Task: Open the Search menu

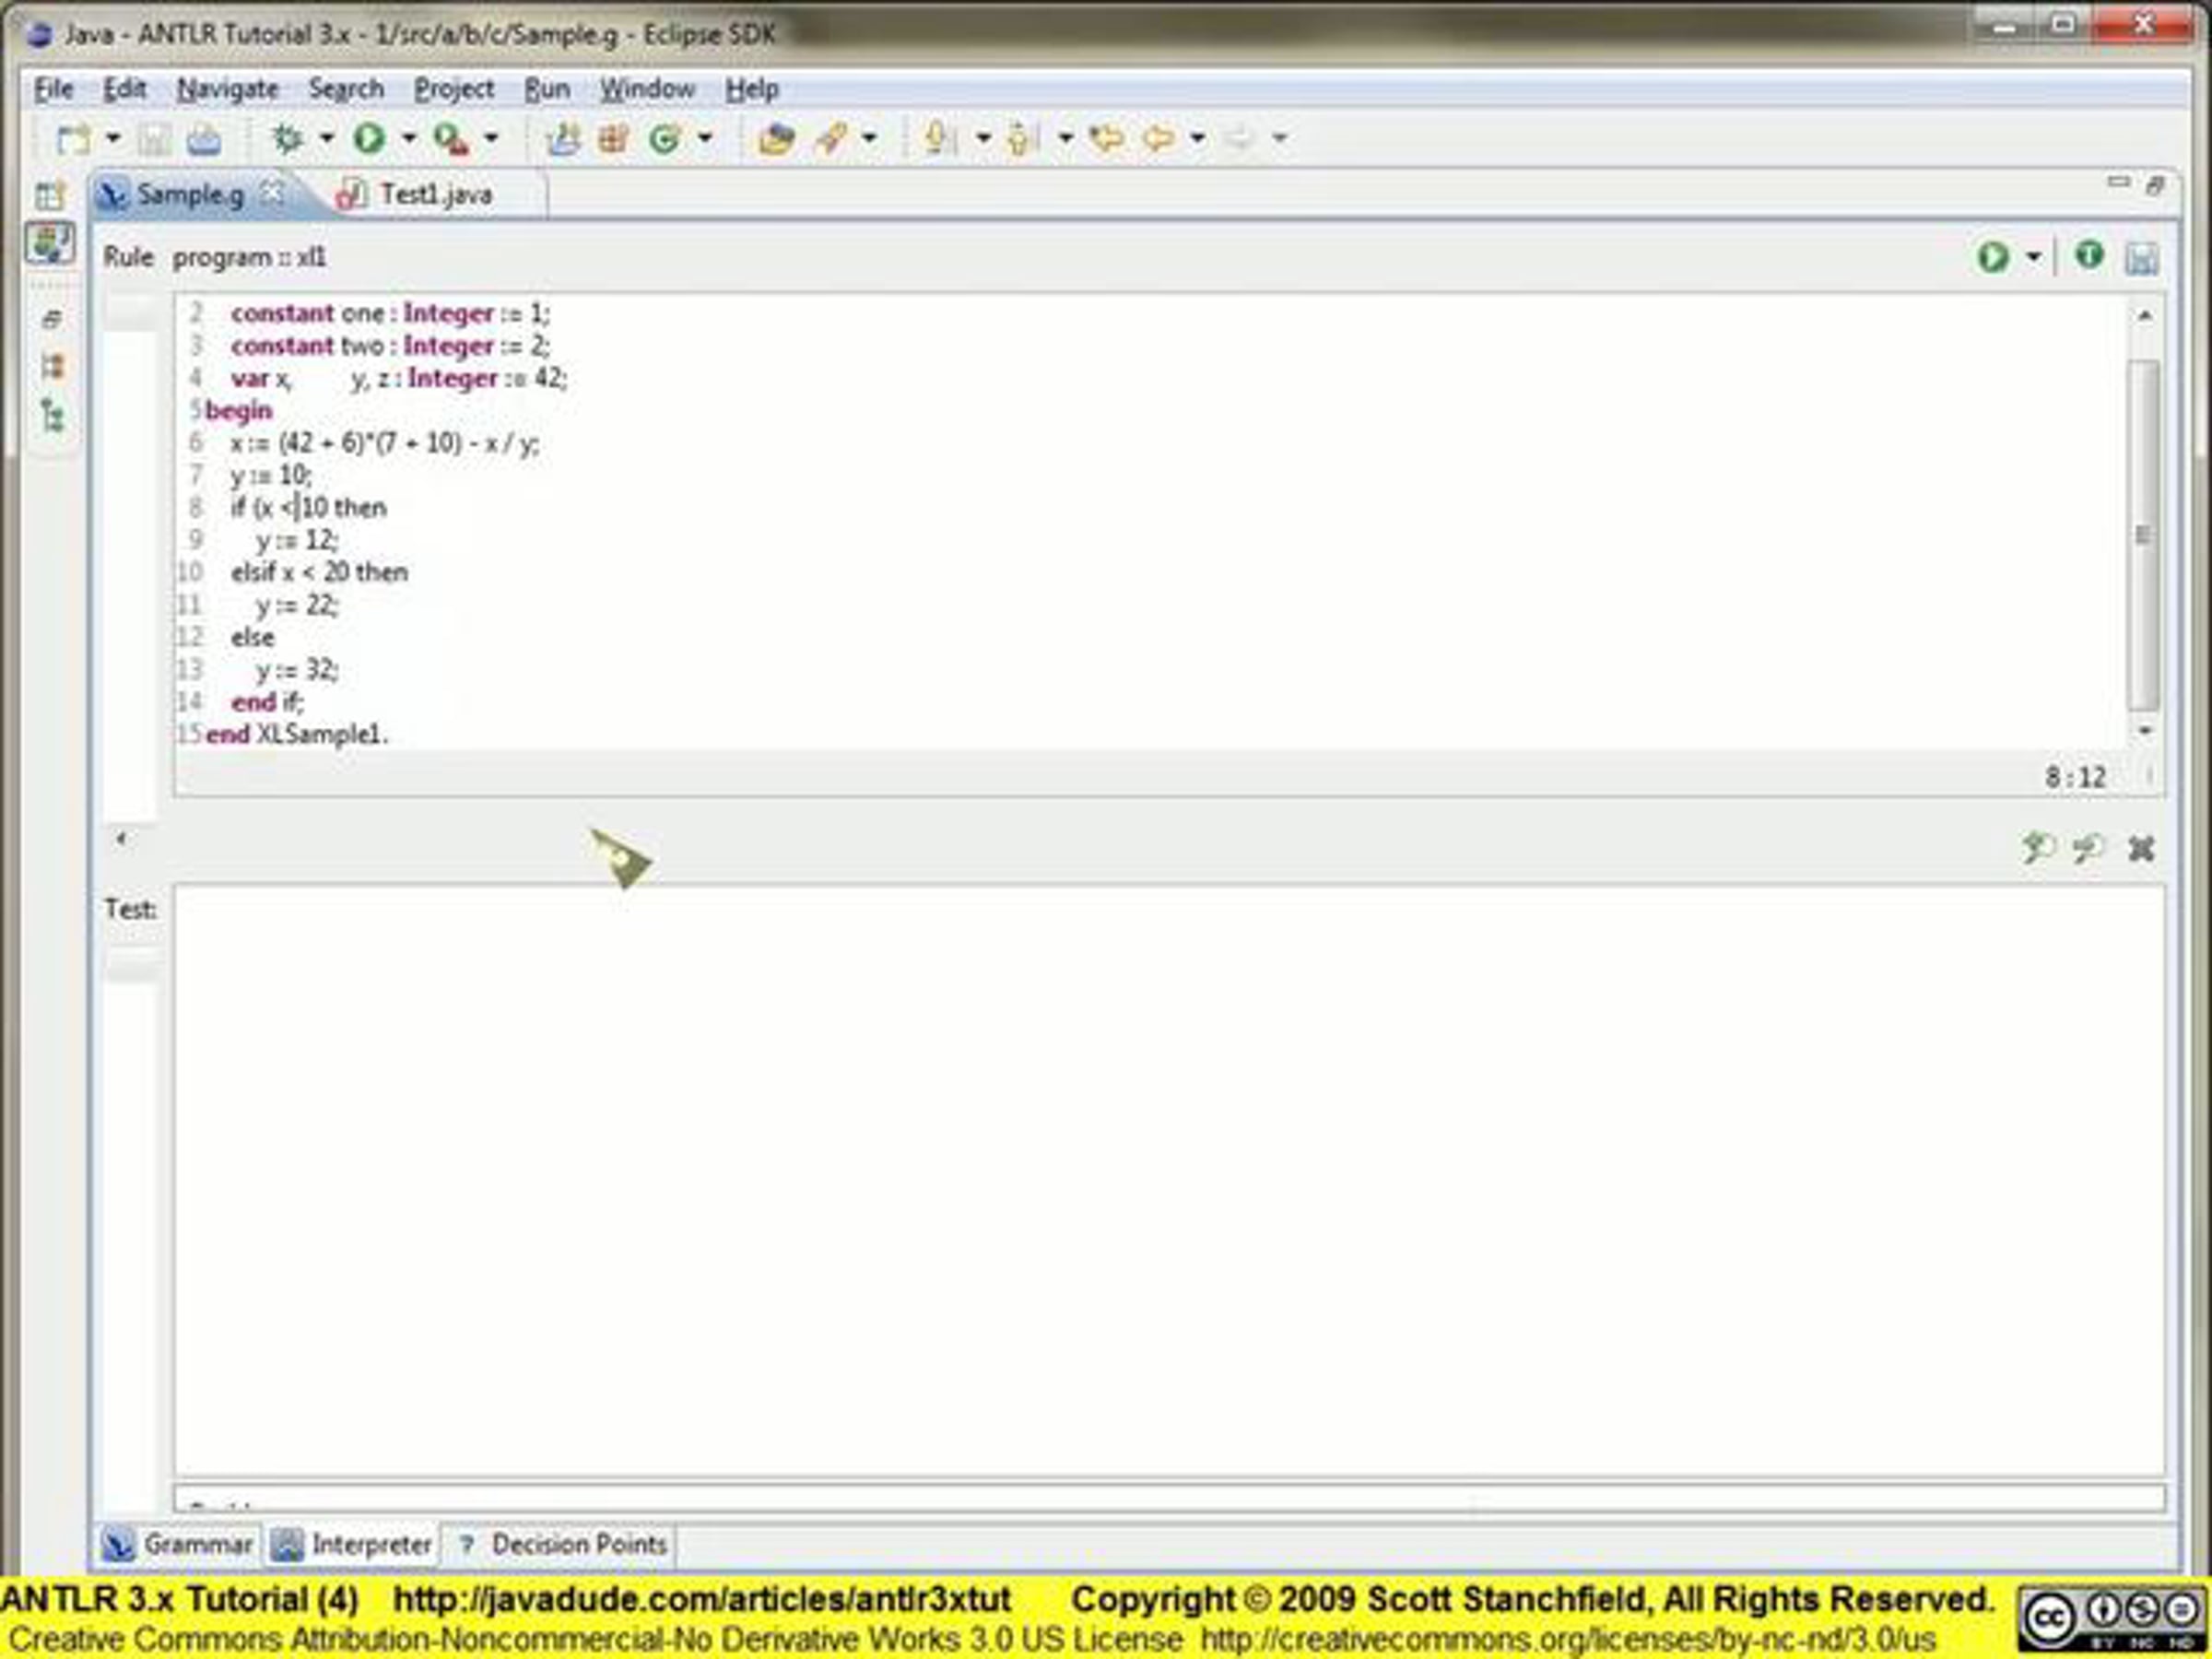Action: coord(346,89)
